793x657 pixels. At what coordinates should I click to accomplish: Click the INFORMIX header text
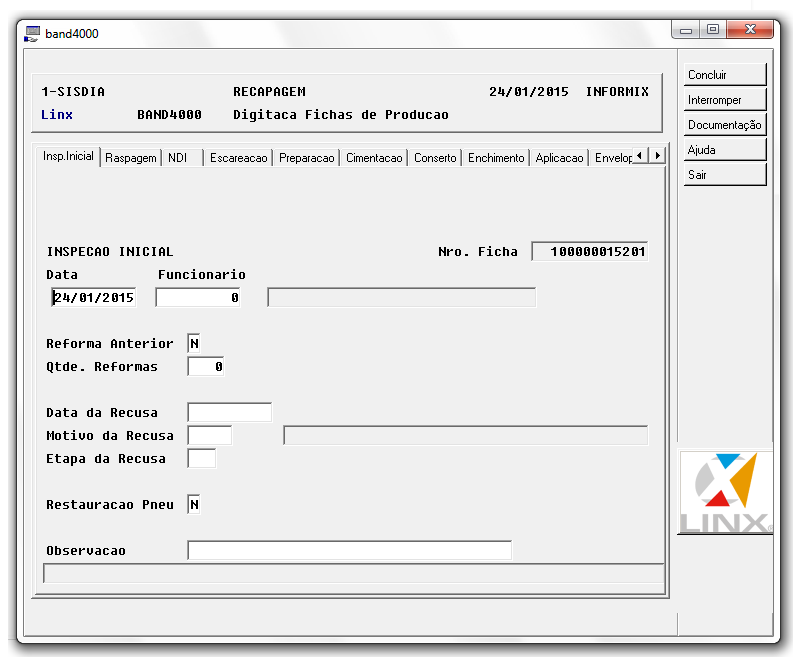click(617, 92)
